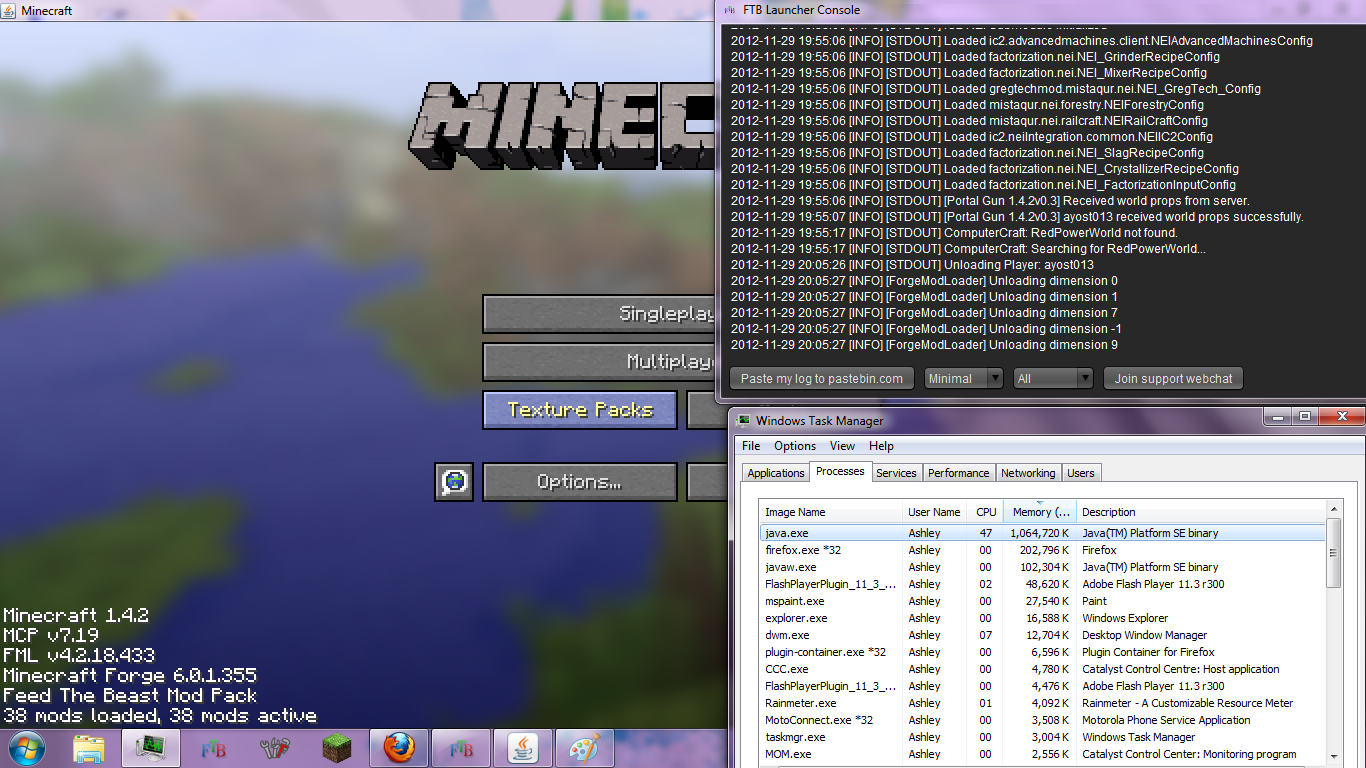This screenshot has width=1366, height=768.
Task: Open the All log filter dropdown
Action: pyautogui.click(x=1053, y=379)
